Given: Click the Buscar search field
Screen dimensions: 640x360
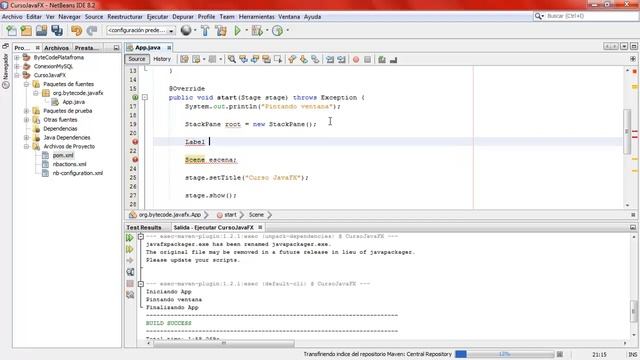Looking at the screenshot, I should pos(586,16).
